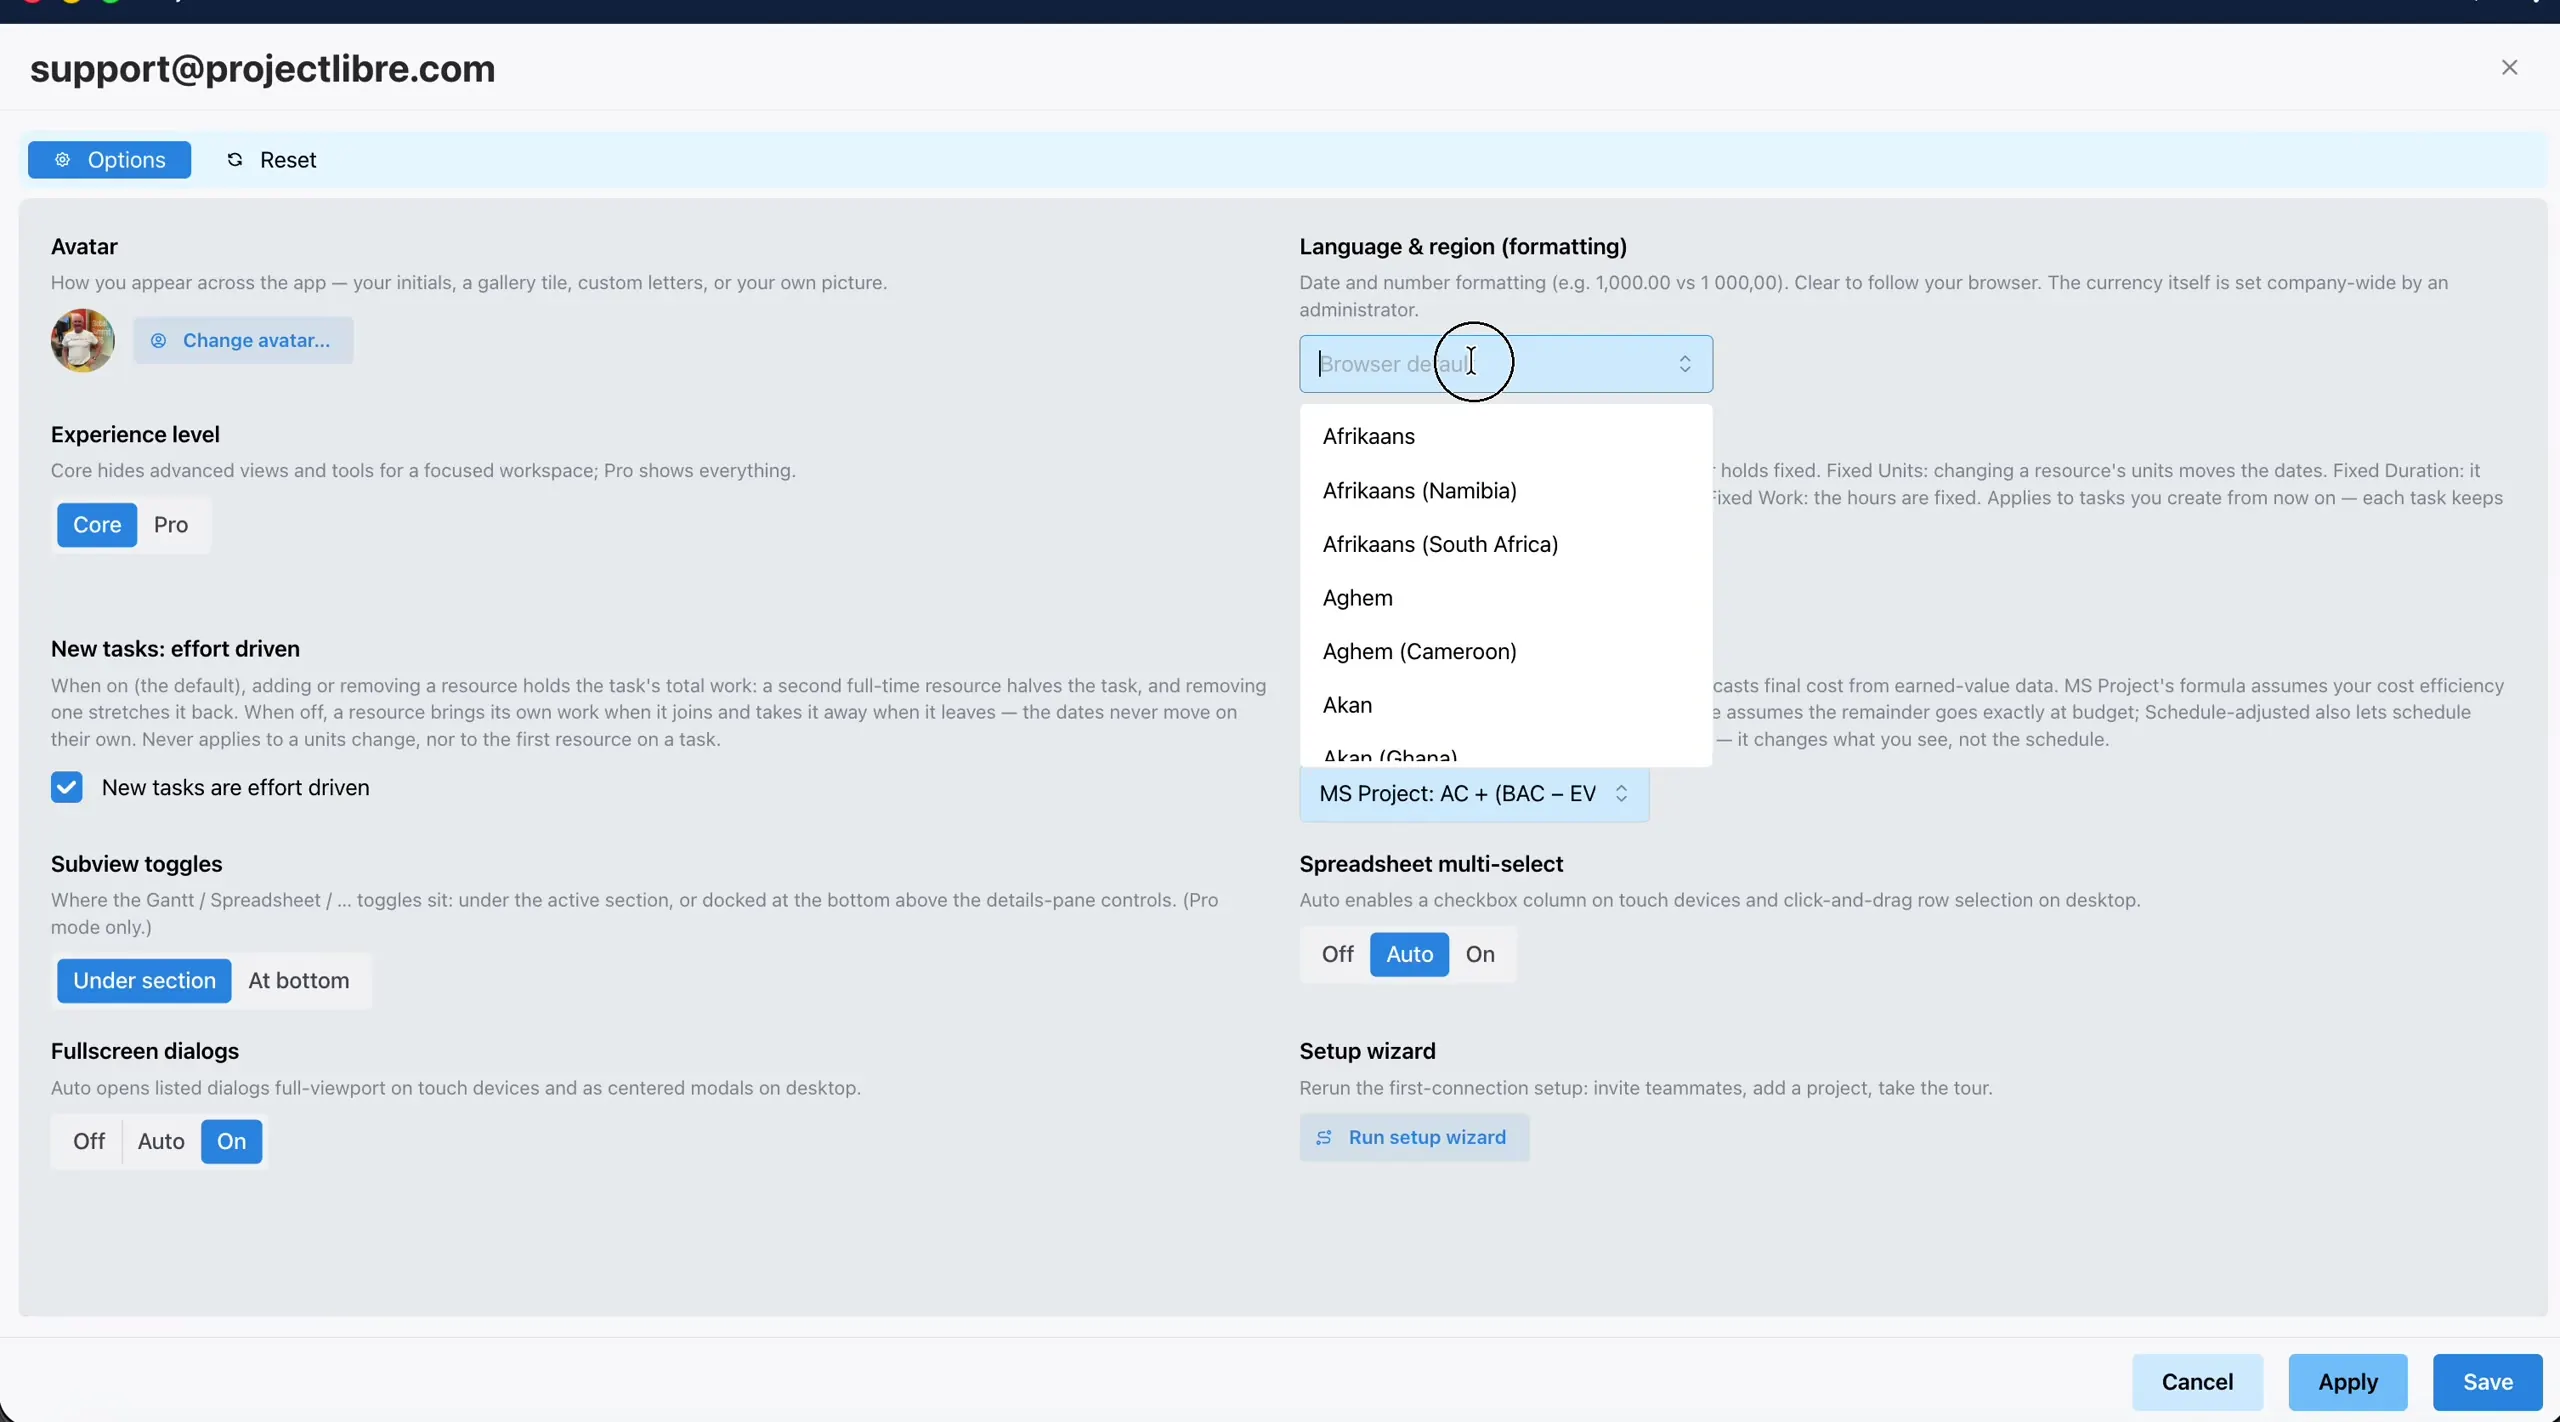This screenshot has height=1422, width=2560.
Task: Select Afrikaans from the language list
Action: click(x=1506, y=437)
